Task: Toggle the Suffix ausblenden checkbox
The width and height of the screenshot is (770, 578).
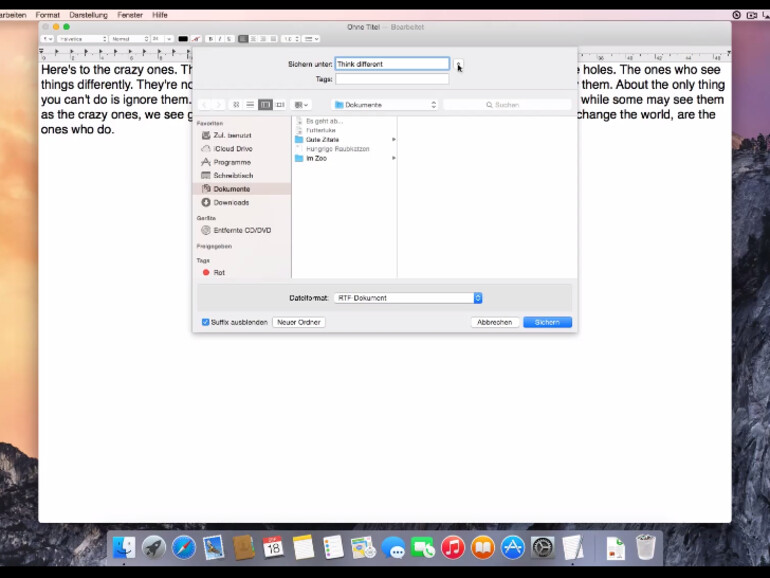Action: tap(206, 322)
